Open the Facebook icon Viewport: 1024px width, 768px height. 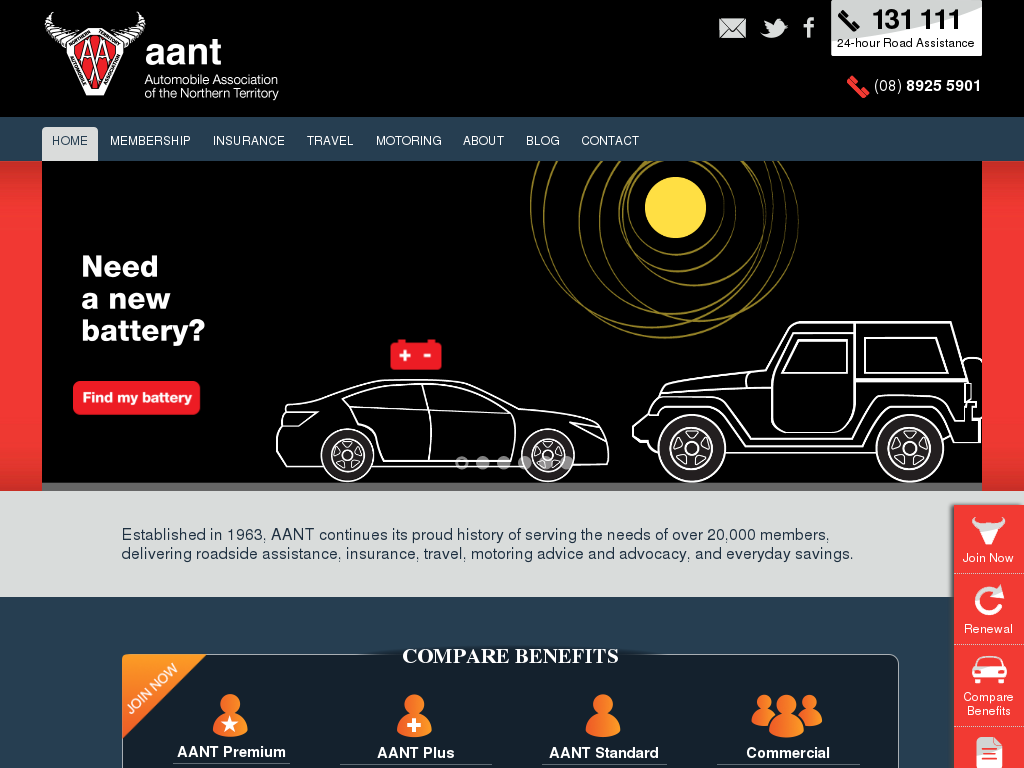coord(808,28)
